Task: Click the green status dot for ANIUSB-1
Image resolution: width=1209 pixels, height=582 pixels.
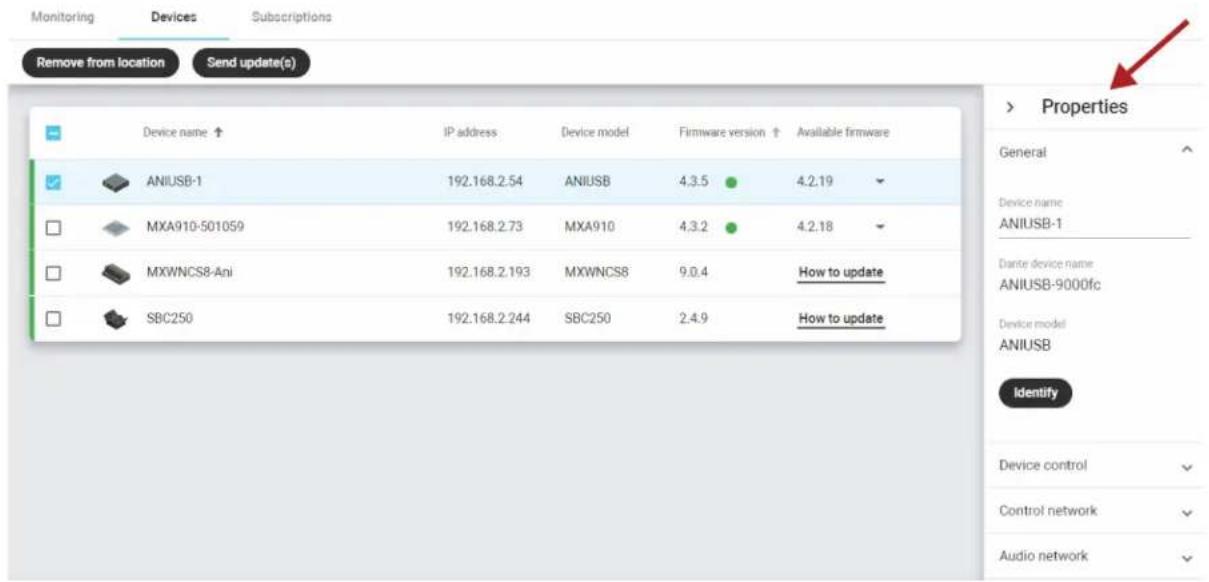Action: pos(731,182)
